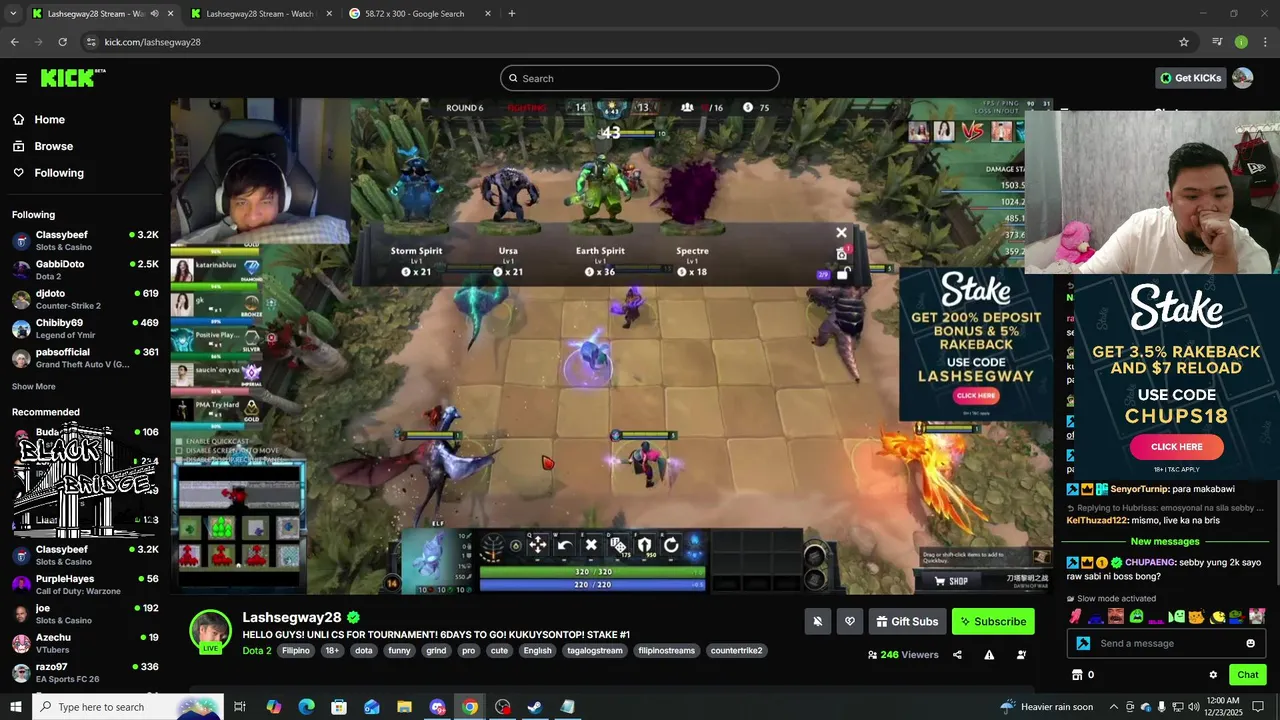Select the 18+ tag

[333, 650]
